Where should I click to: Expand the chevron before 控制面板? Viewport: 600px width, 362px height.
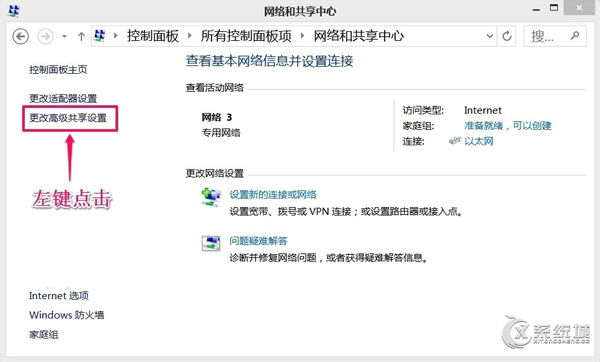click(116, 36)
